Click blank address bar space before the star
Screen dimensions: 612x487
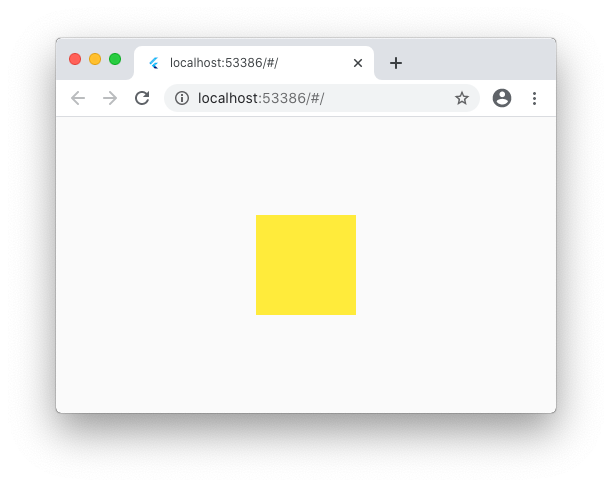pos(386,98)
